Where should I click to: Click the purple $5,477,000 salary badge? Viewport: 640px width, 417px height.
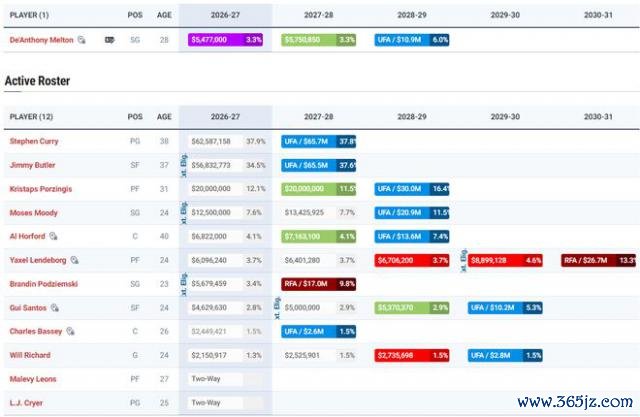(x=225, y=40)
